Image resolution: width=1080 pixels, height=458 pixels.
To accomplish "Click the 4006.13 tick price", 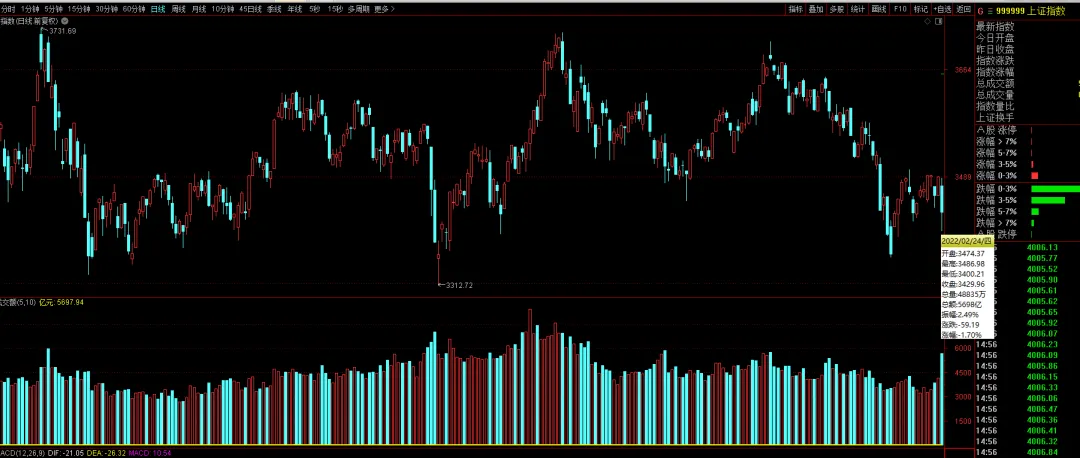I will pos(1041,247).
